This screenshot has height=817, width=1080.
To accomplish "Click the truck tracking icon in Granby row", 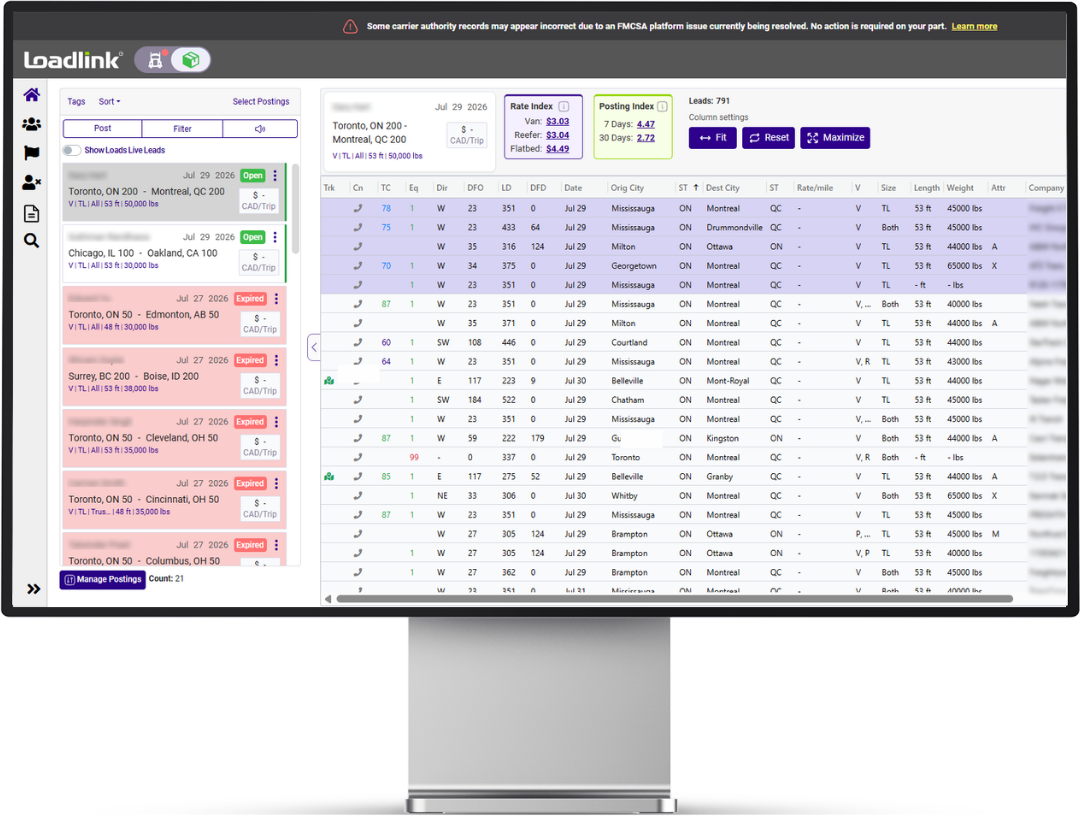I will 329,476.
